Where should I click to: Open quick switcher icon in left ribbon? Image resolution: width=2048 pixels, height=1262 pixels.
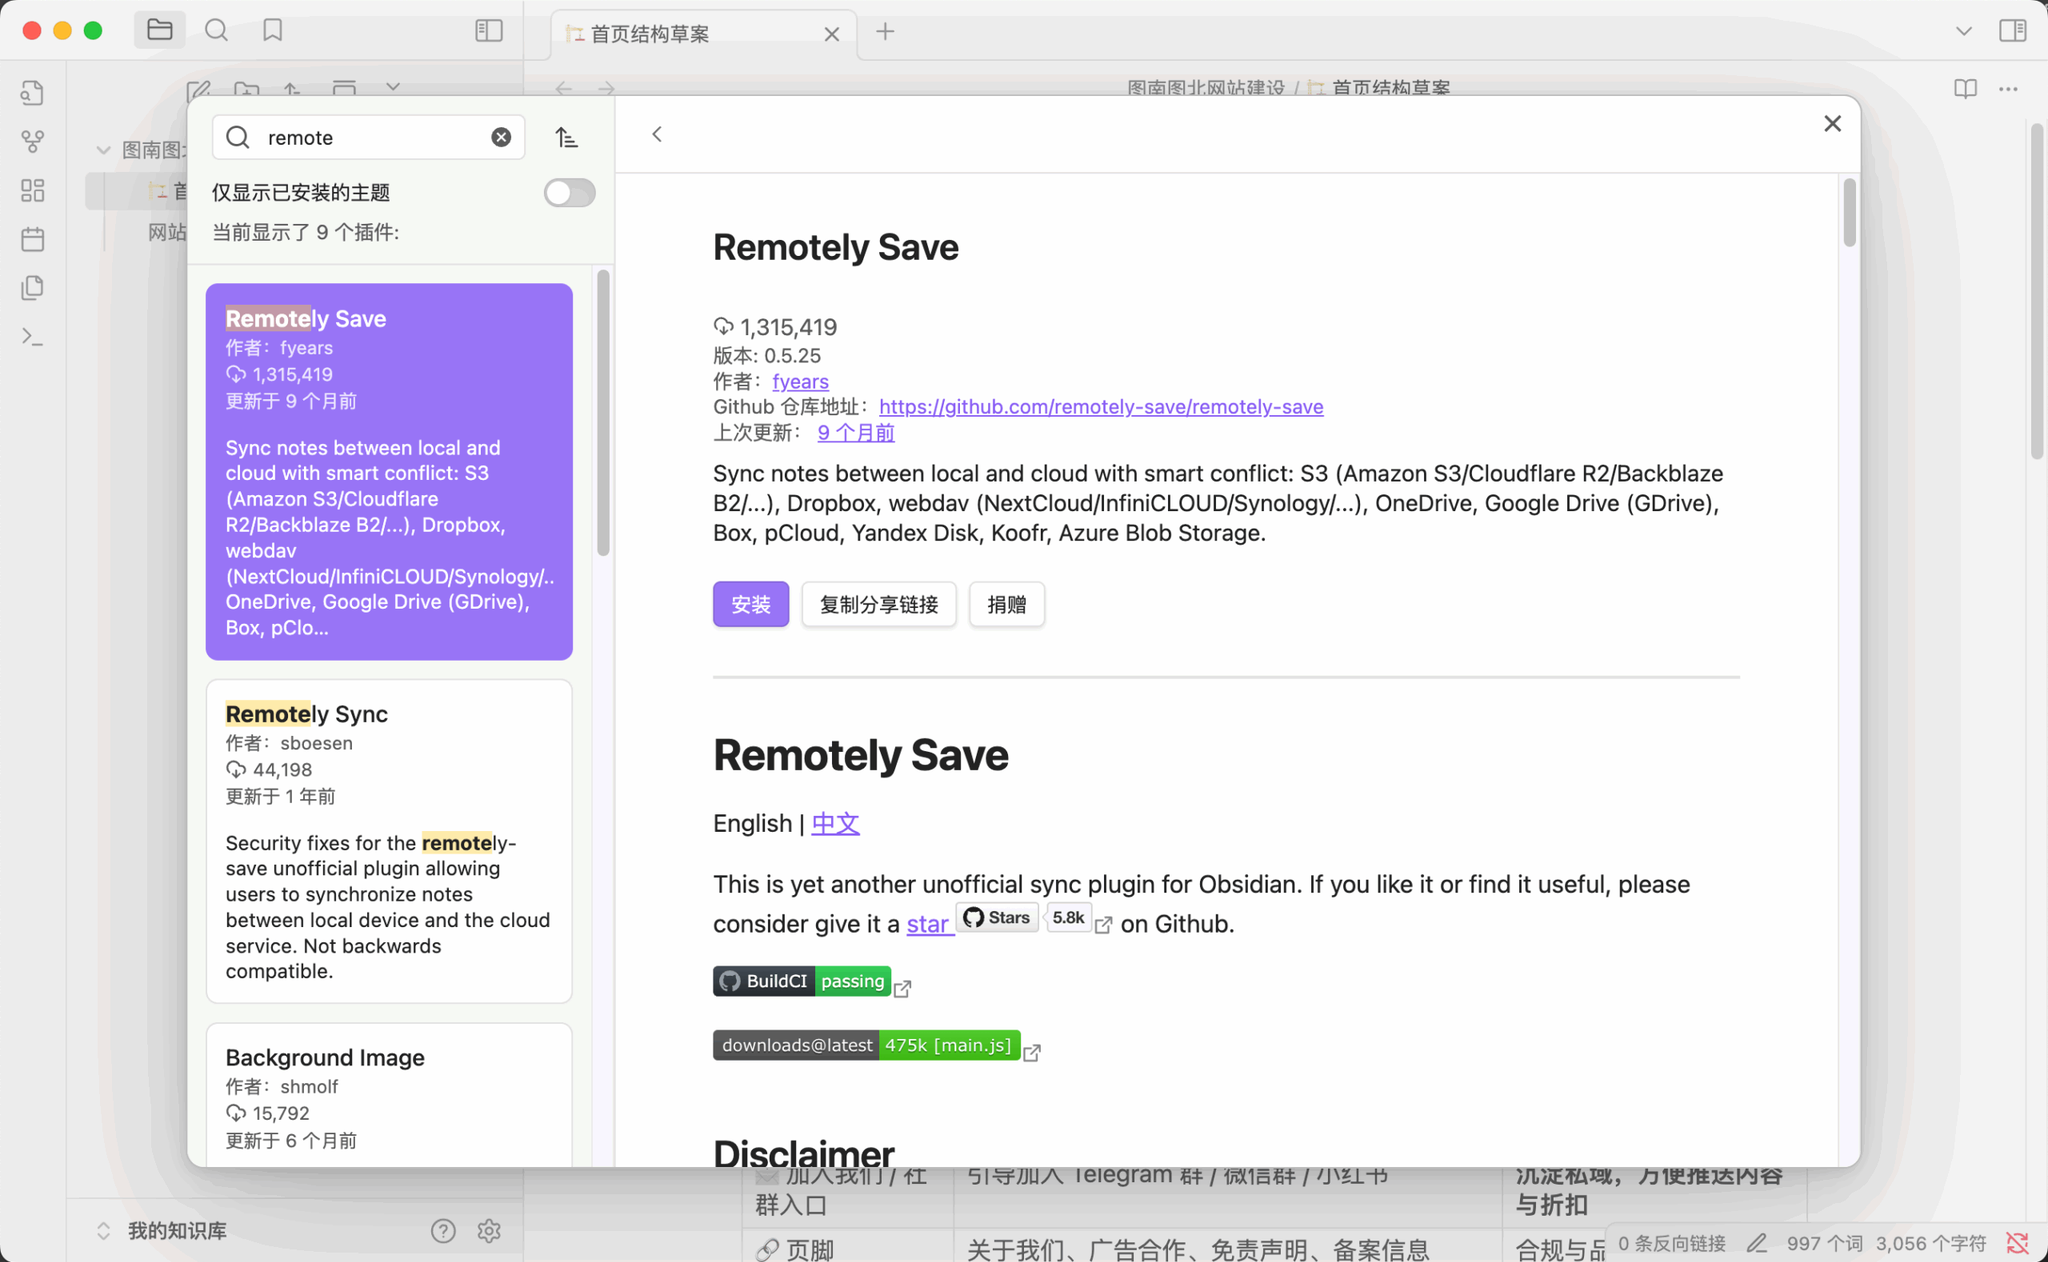[32, 93]
